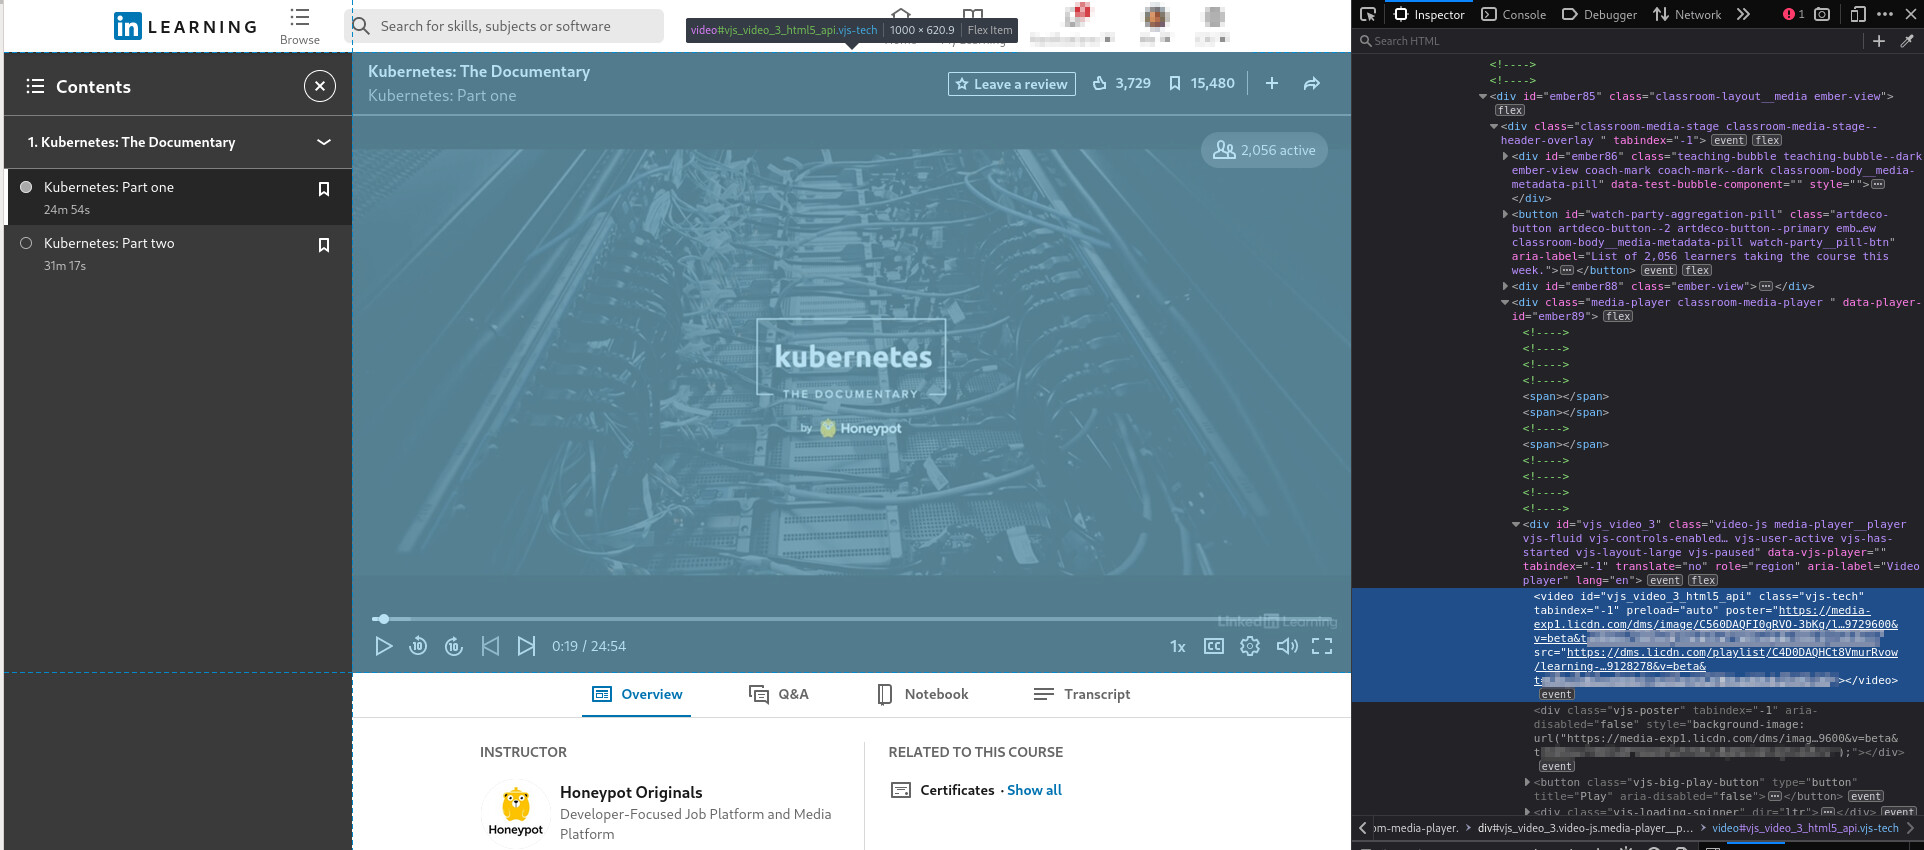Focus the Search HTML field

1610,41
